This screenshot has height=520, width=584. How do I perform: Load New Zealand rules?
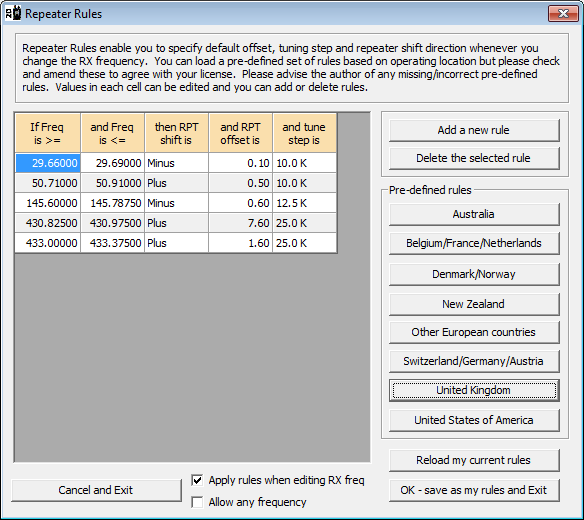coord(474,304)
